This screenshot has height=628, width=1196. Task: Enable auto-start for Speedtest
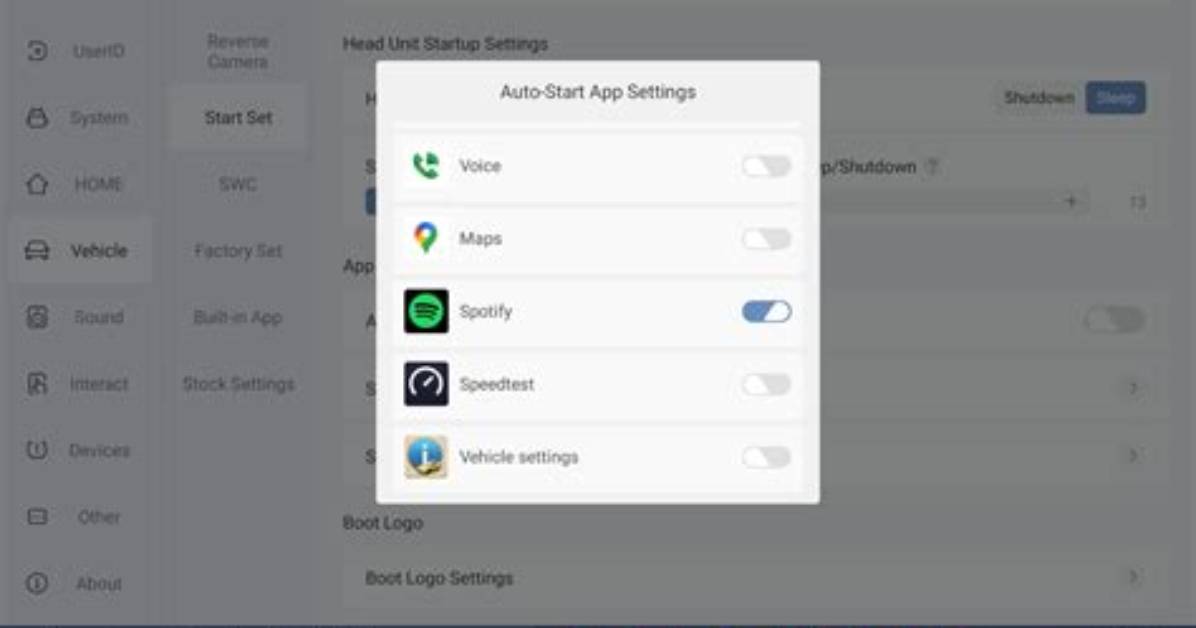point(767,384)
